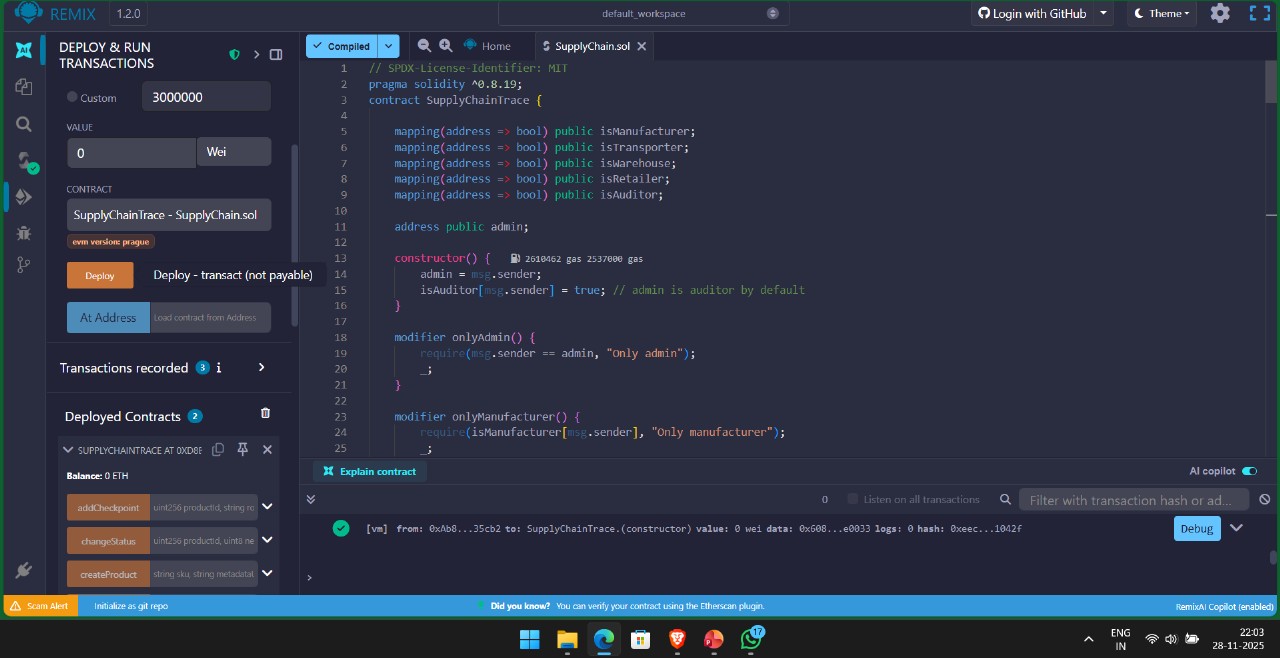Click the side panel layout icon

(x=276, y=55)
